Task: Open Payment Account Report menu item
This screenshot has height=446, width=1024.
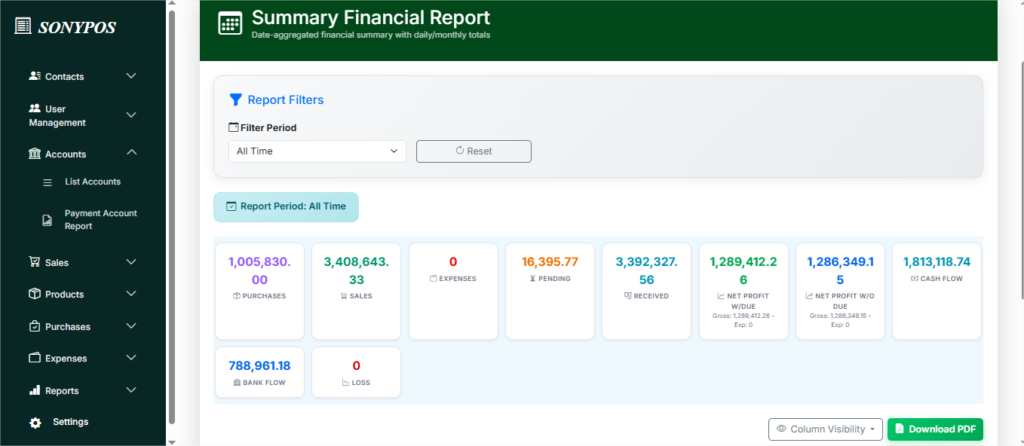Action: coord(100,220)
